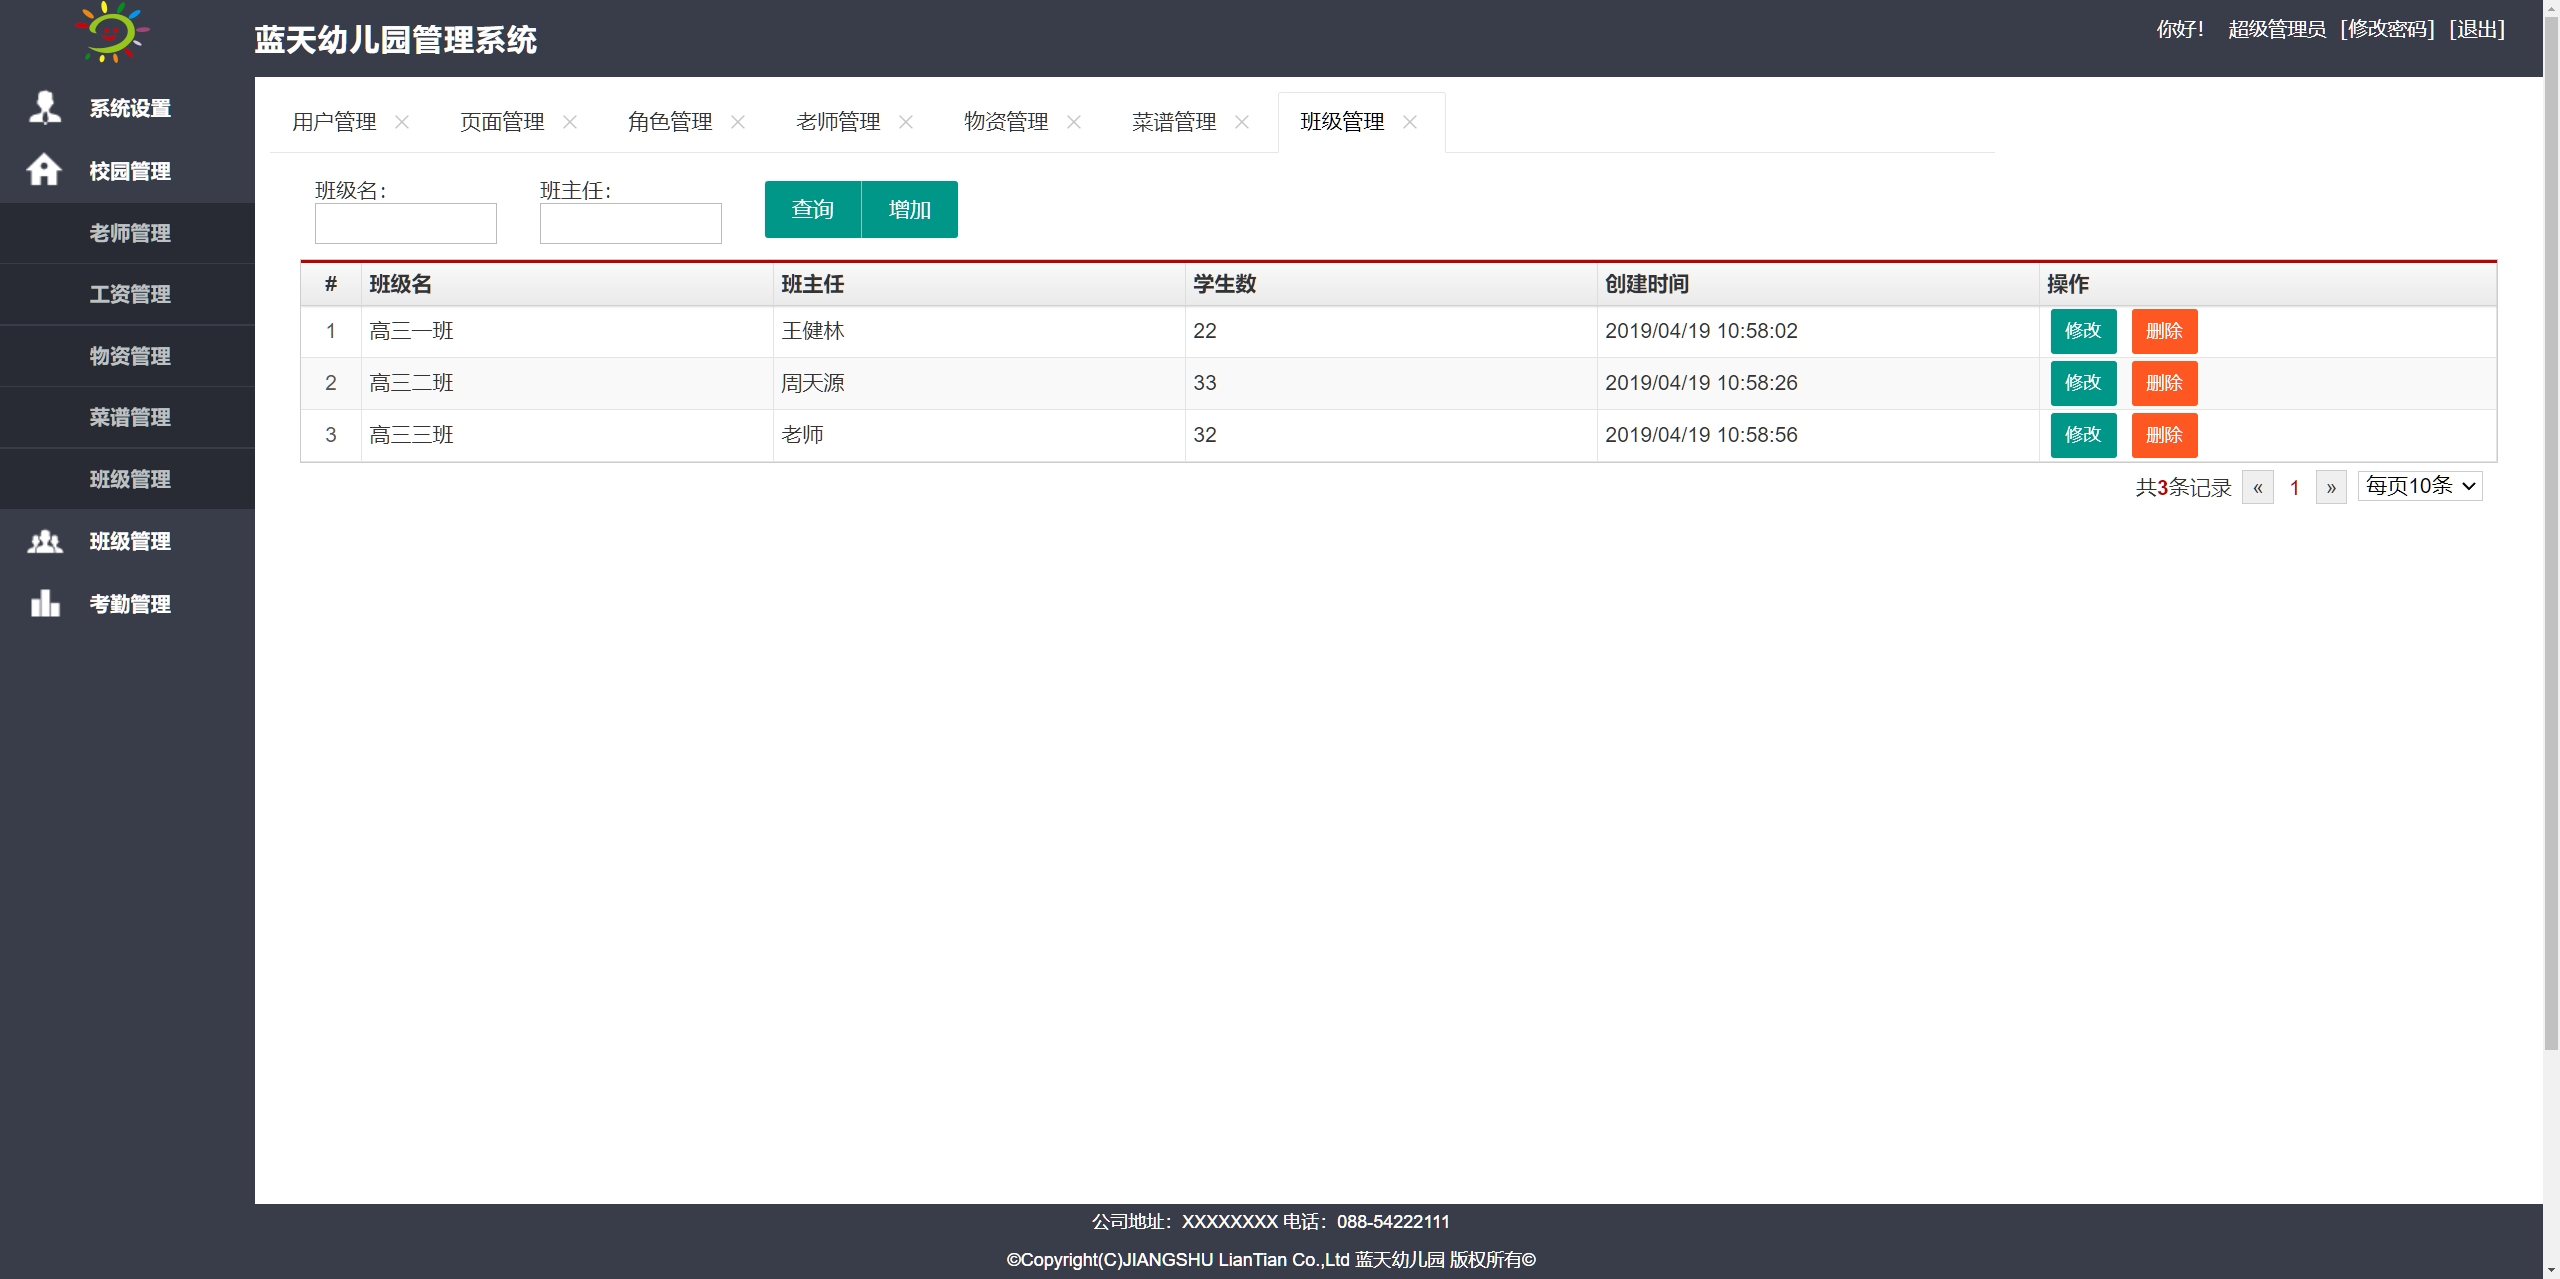Click the 高三一班 cell
The width and height of the screenshot is (2560, 1279).
[x=567, y=331]
